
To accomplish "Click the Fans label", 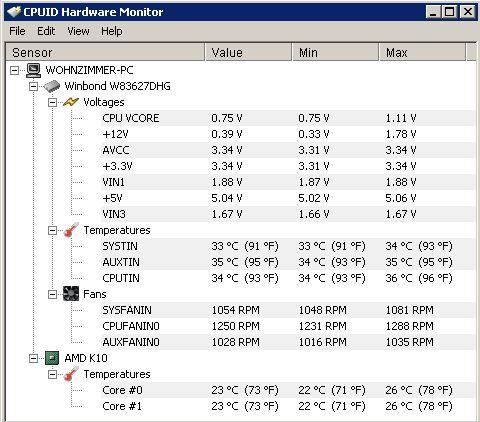I will pos(95,294).
